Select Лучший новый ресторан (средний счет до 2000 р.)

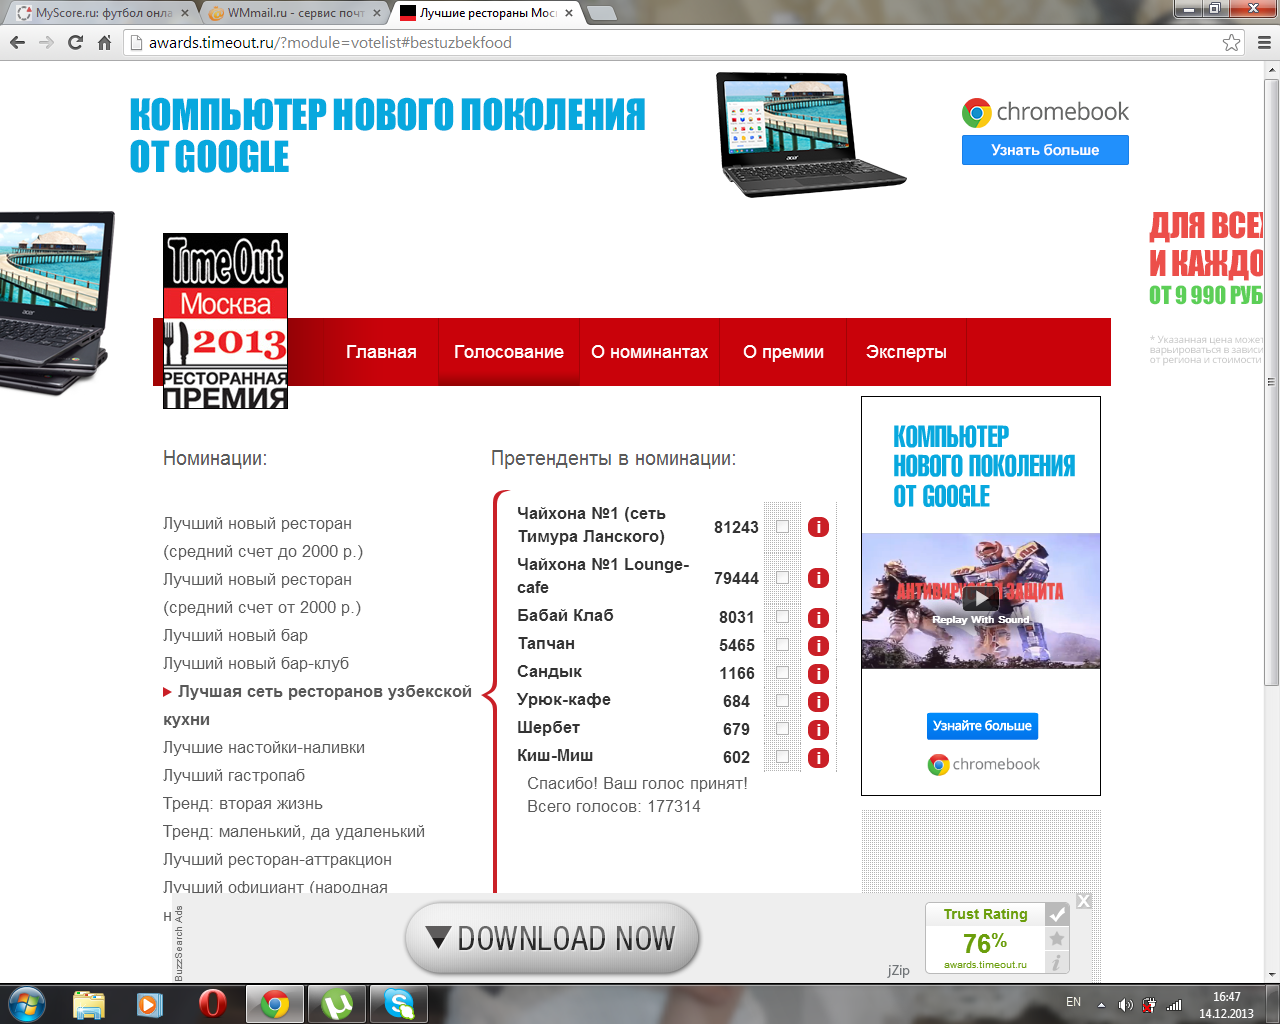[263, 537]
